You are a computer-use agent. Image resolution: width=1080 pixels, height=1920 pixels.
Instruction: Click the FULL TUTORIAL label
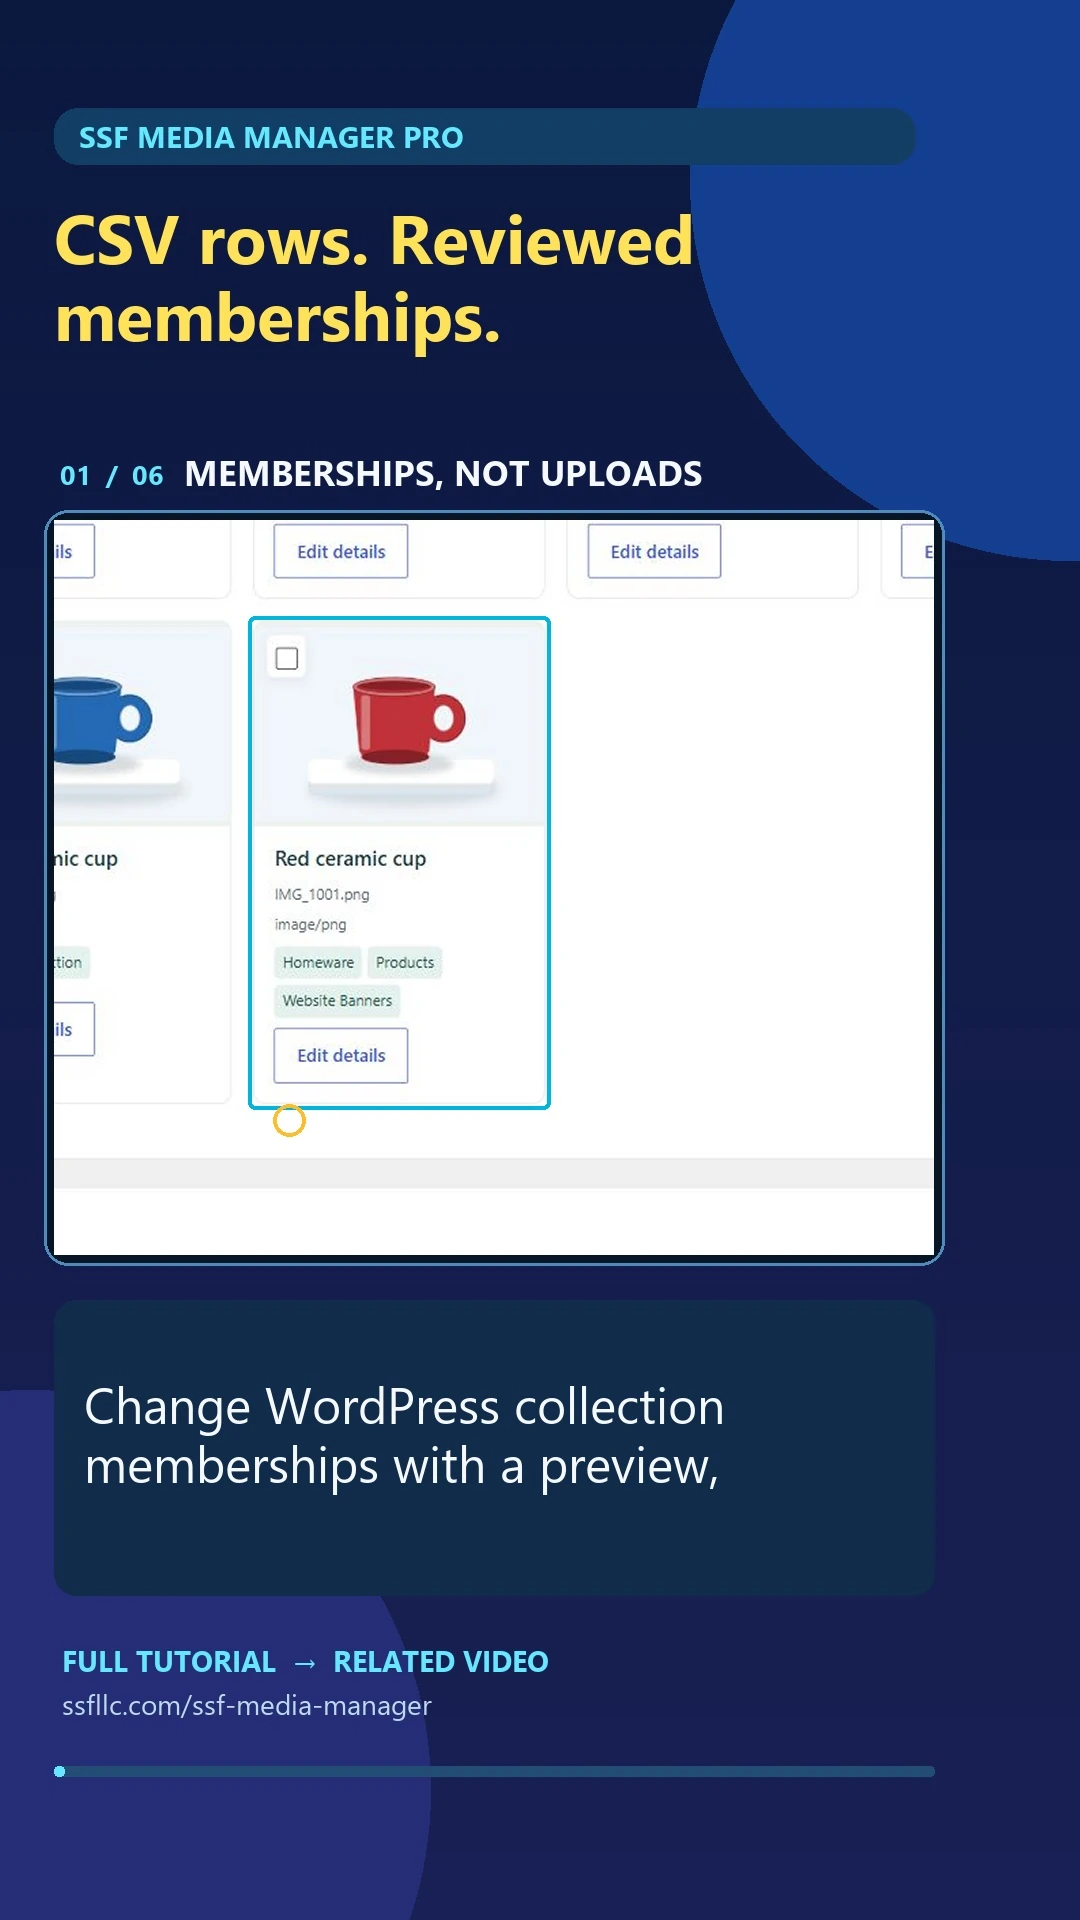click(x=169, y=1661)
